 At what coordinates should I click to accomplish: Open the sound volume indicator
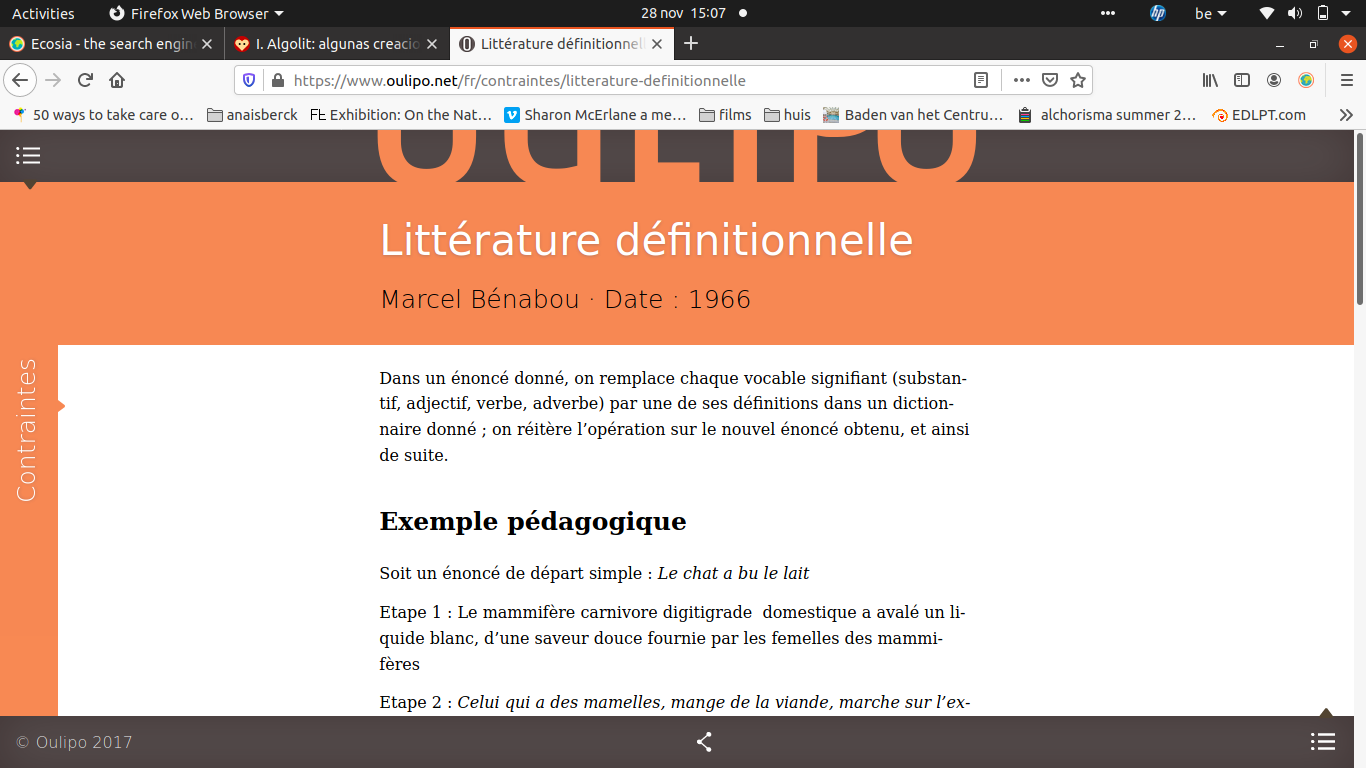(x=1294, y=13)
